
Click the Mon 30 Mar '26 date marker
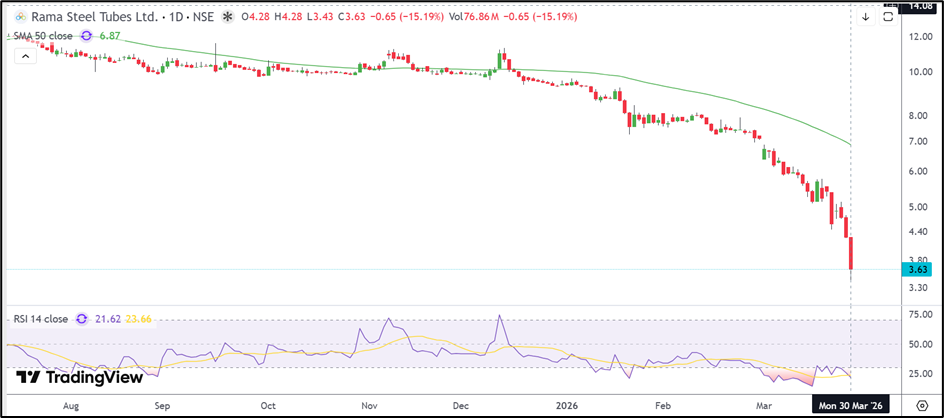849,406
